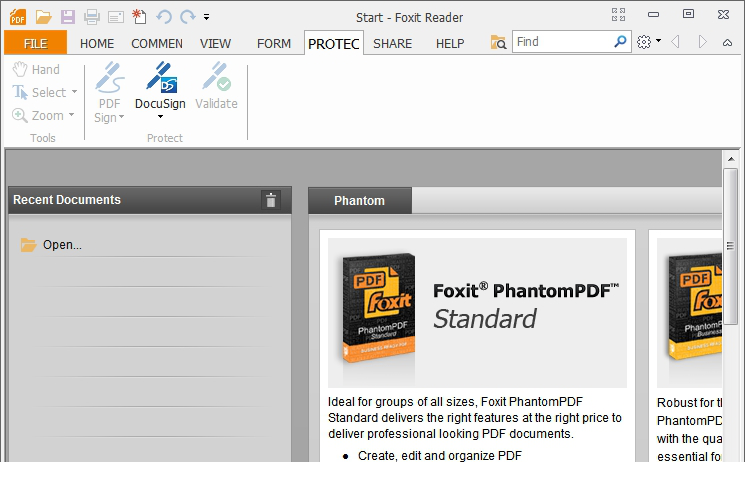Click the scroll-up arrow of vertical scrollbar
The image size is (745, 480).
731,159
